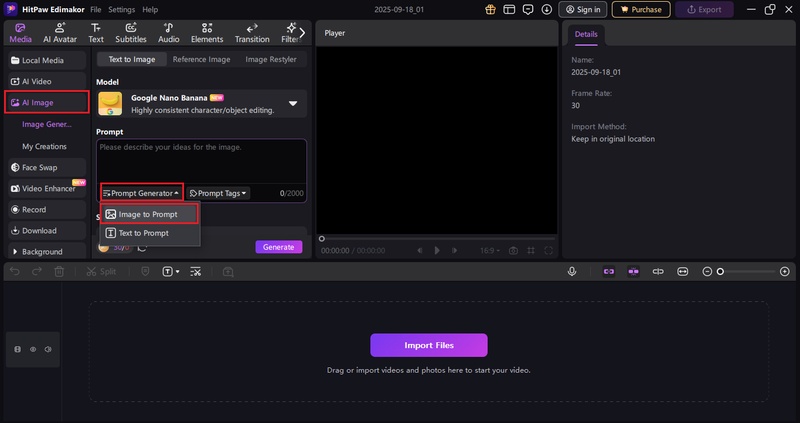The width and height of the screenshot is (800, 423).
Task: Focus the image prompt text field
Action: pyautogui.click(x=202, y=161)
